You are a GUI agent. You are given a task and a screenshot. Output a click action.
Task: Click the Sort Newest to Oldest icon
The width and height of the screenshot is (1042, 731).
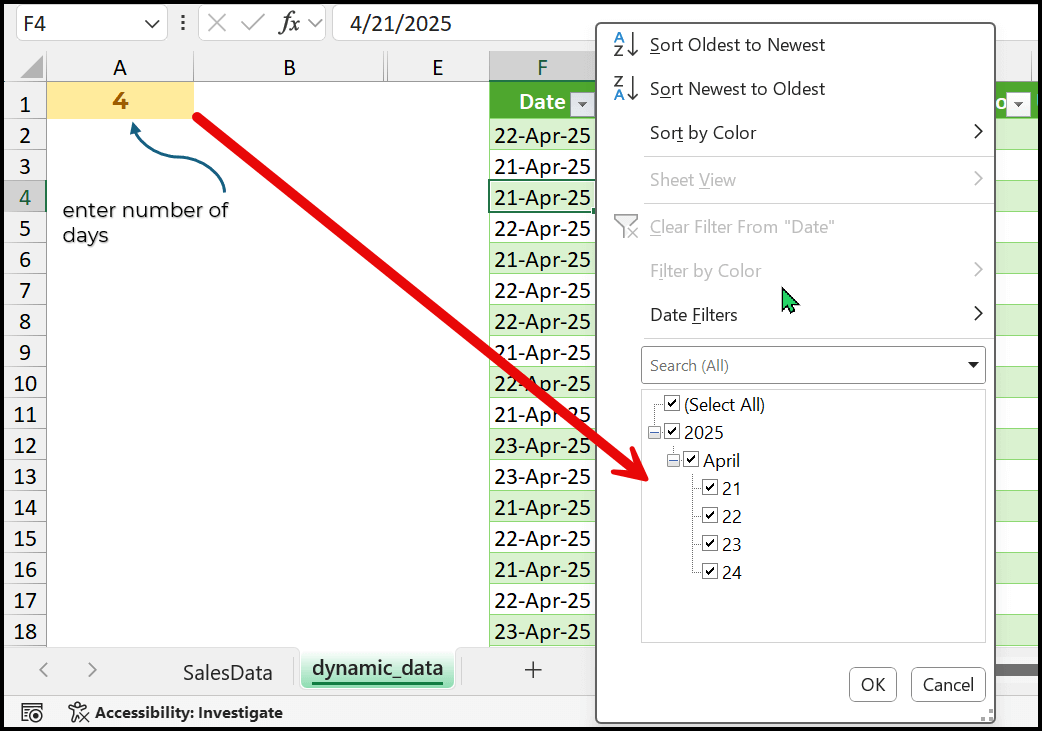(626, 89)
